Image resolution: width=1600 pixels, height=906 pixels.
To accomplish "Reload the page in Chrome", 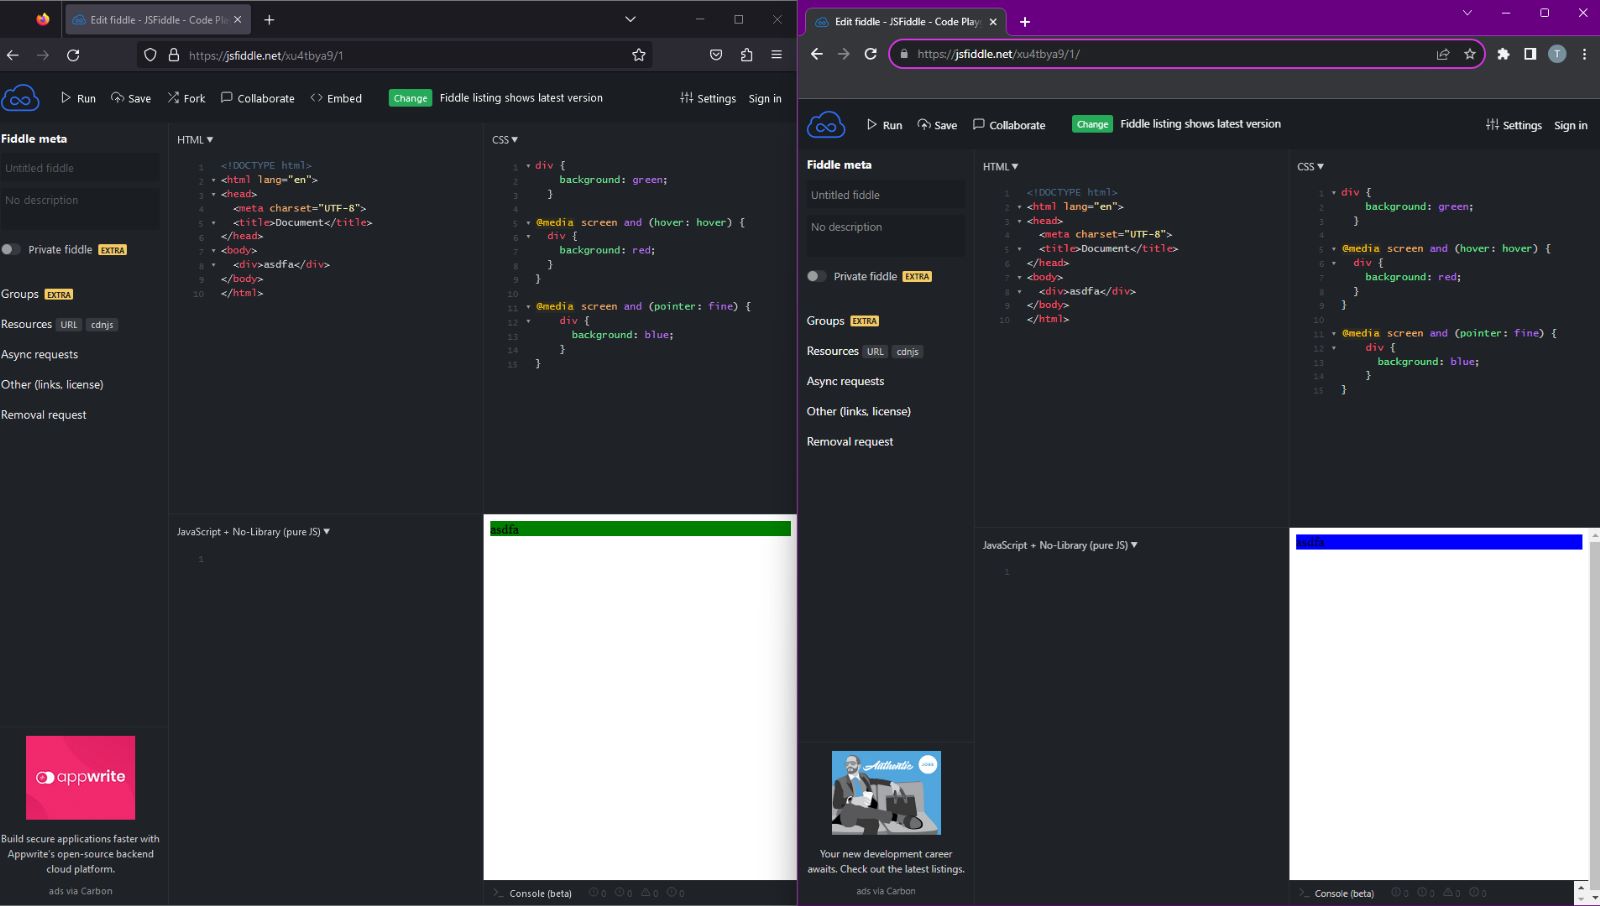I will tap(871, 54).
